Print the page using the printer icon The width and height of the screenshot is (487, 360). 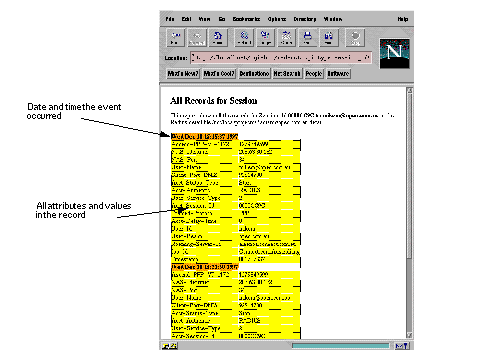coord(307,37)
